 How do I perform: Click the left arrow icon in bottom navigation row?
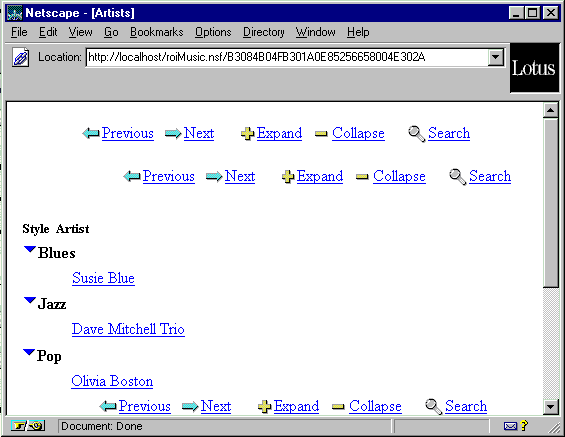[x=108, y=406]
